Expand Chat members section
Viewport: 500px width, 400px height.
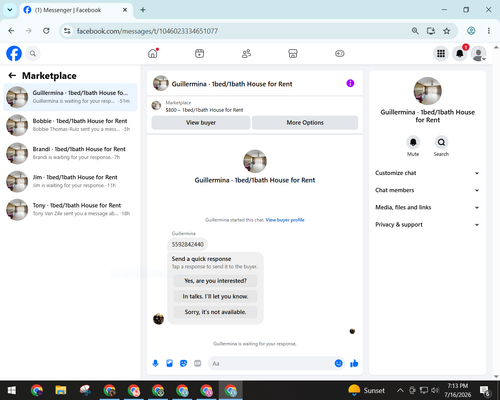click(x=427, y=190)
